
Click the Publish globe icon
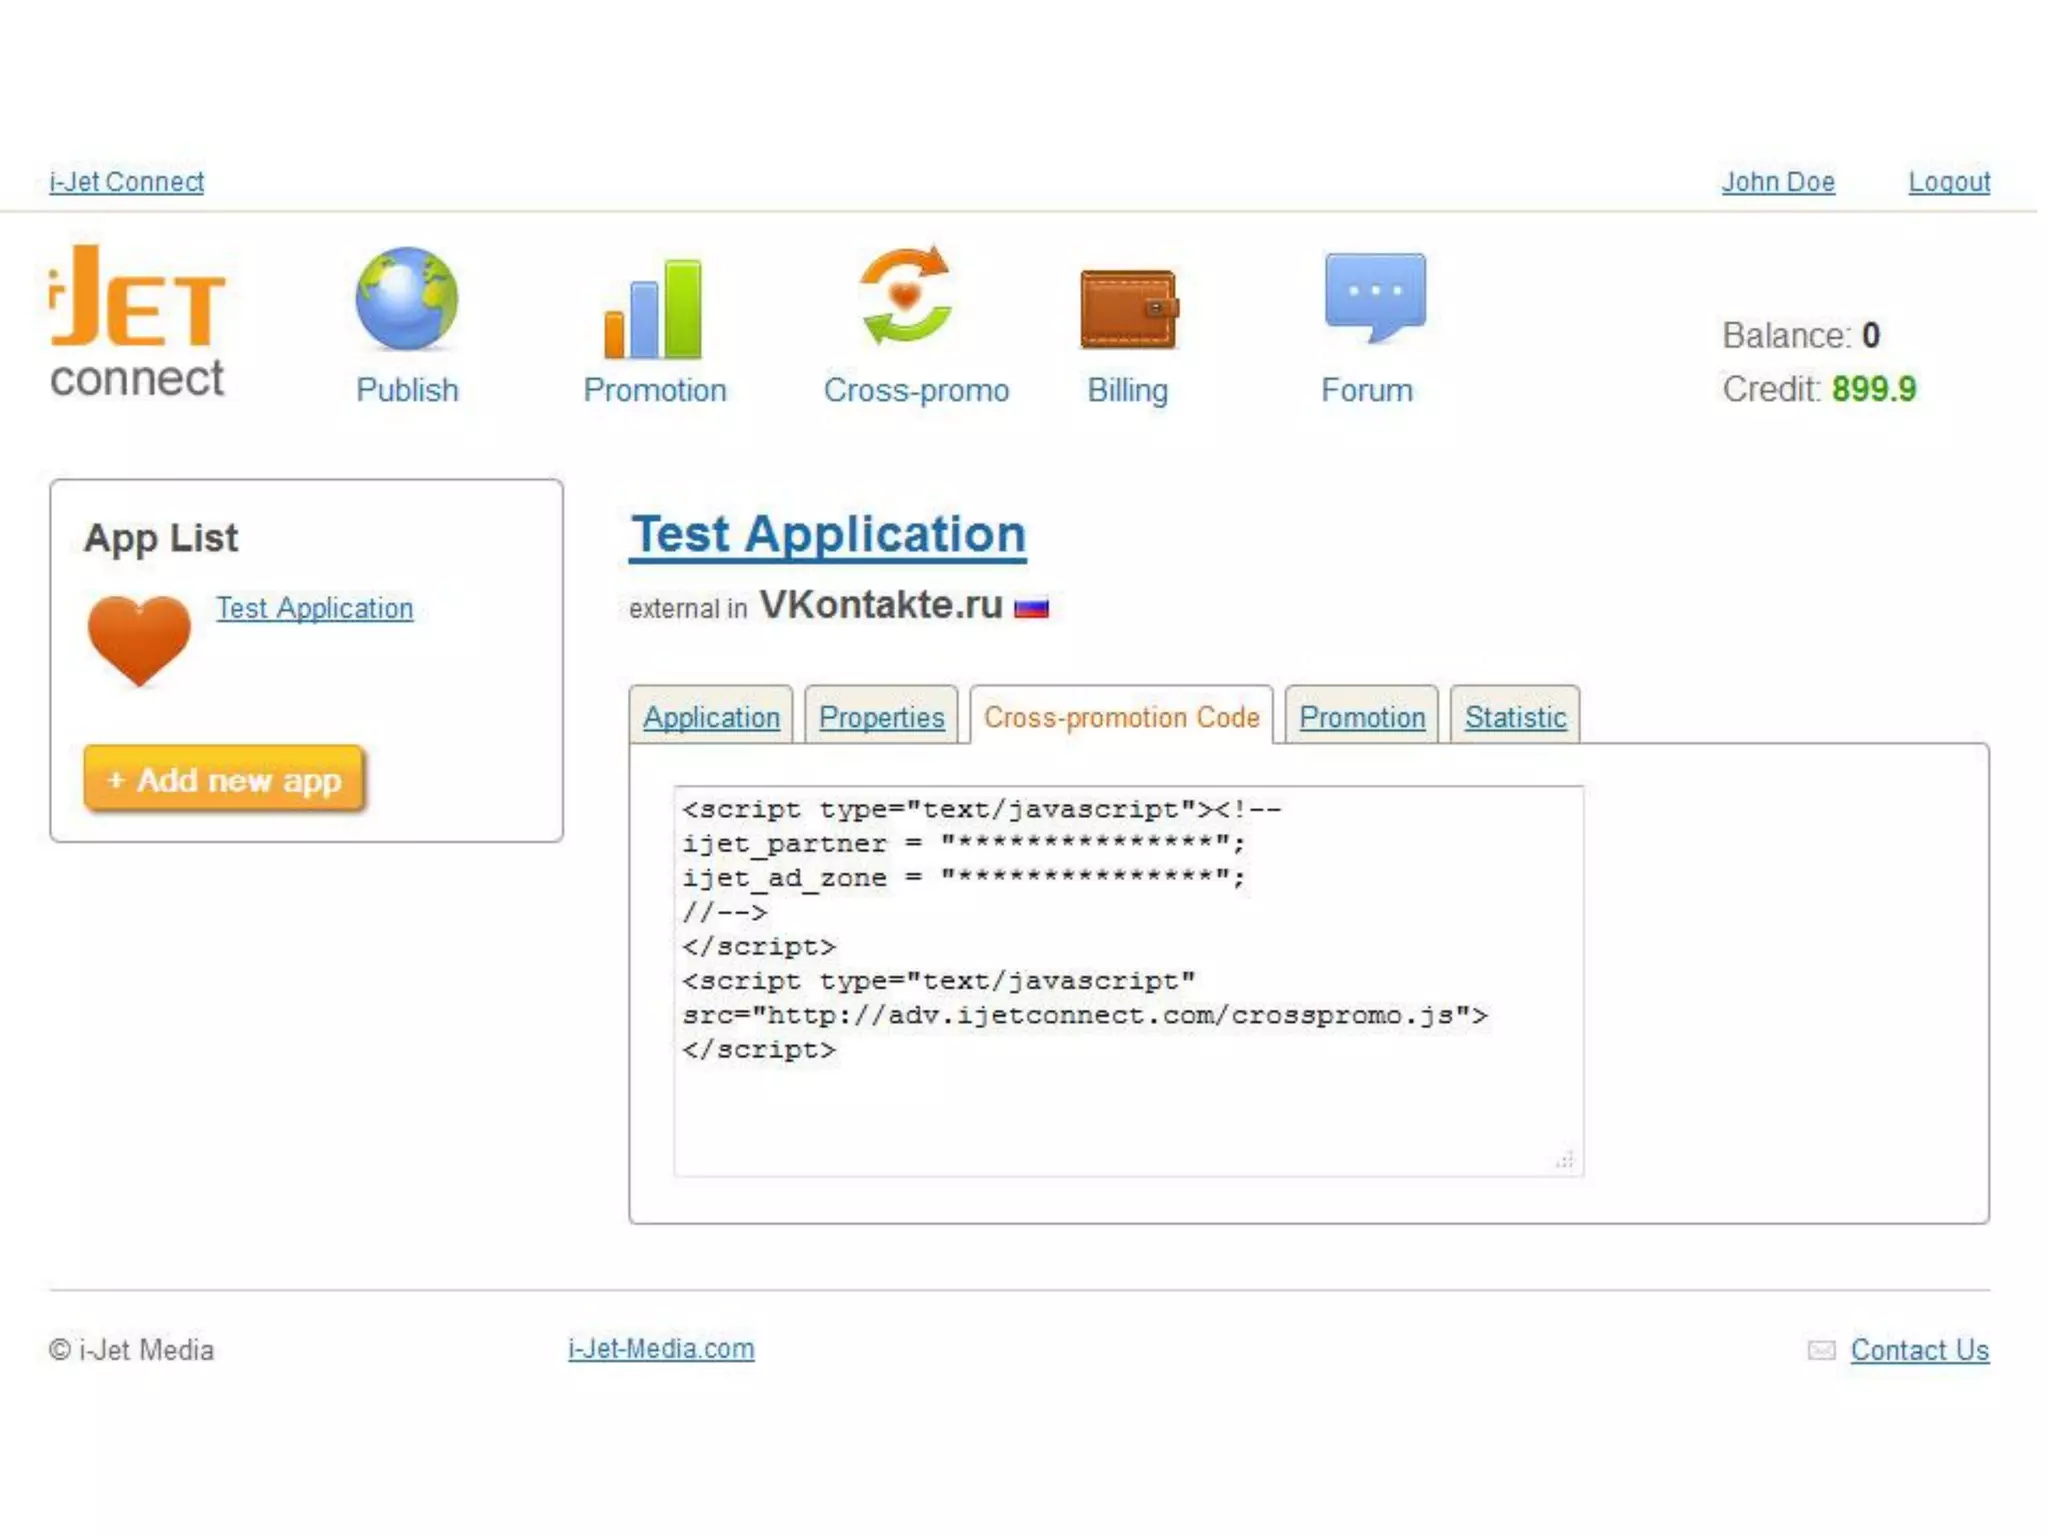(406, 299)
